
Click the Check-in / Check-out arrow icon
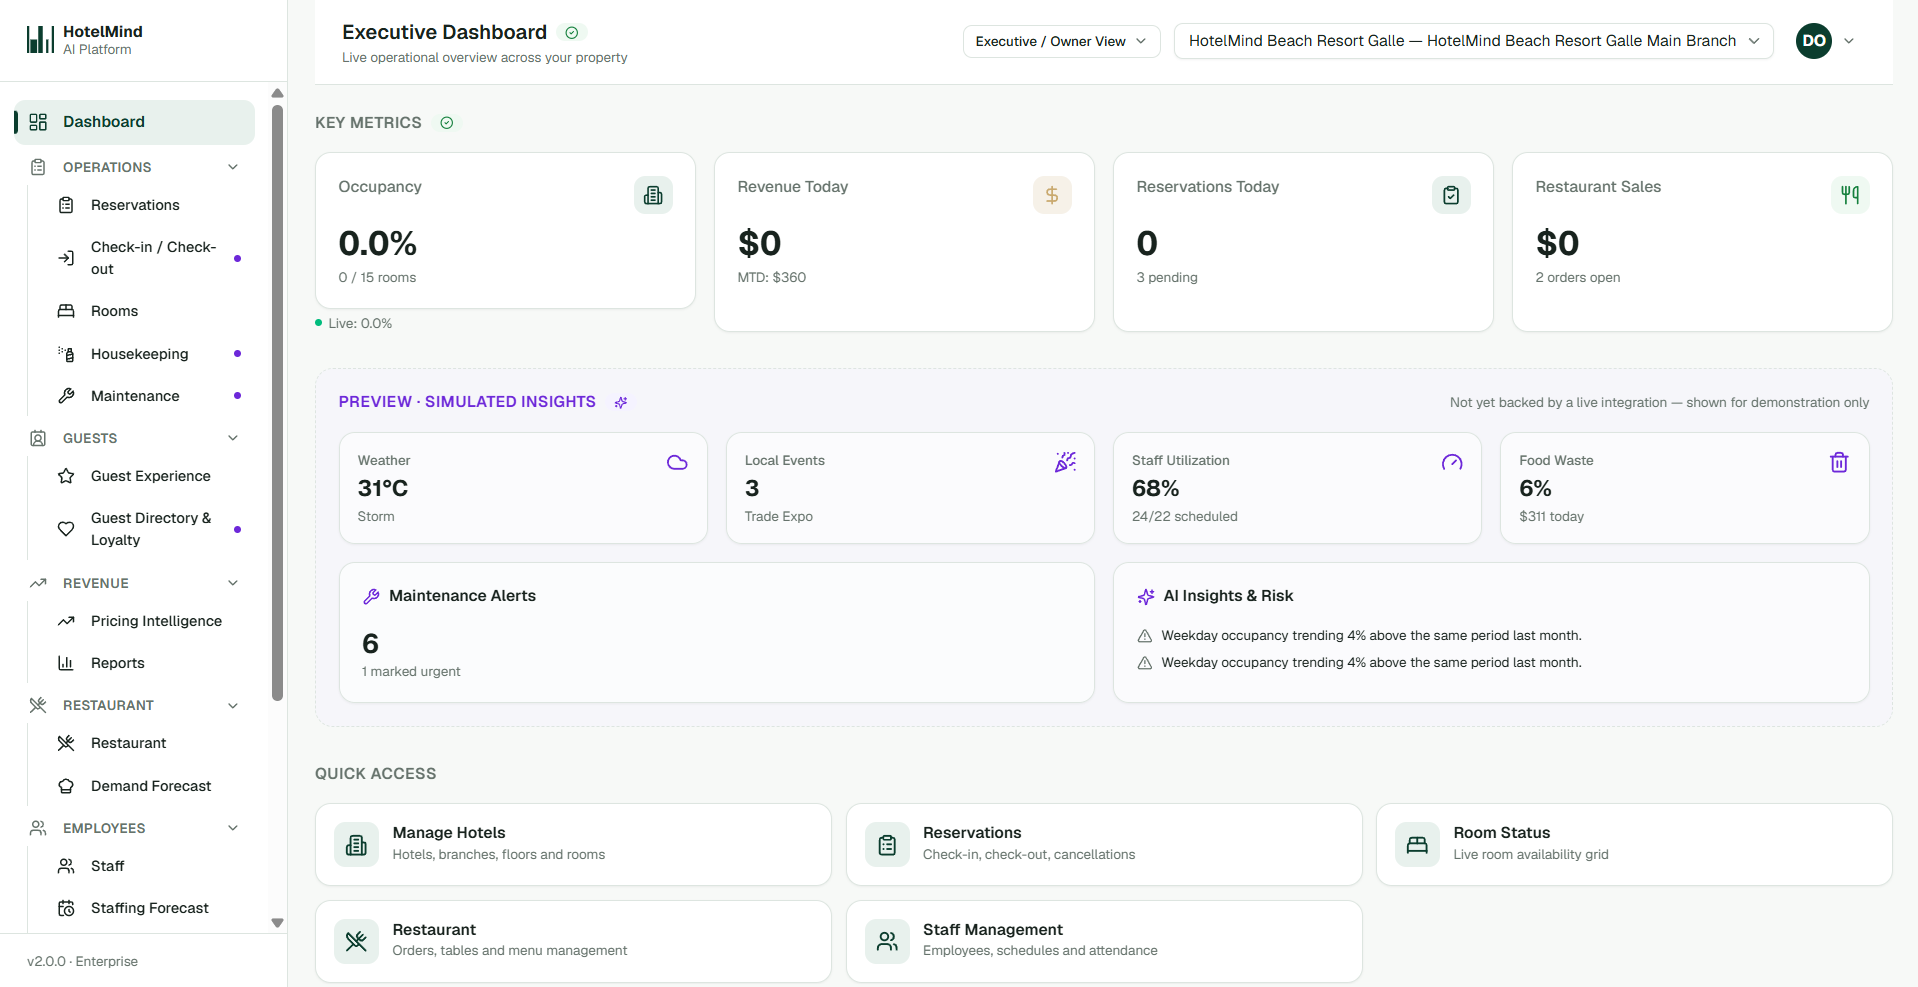pyautogui.click(x=66, y=258)
